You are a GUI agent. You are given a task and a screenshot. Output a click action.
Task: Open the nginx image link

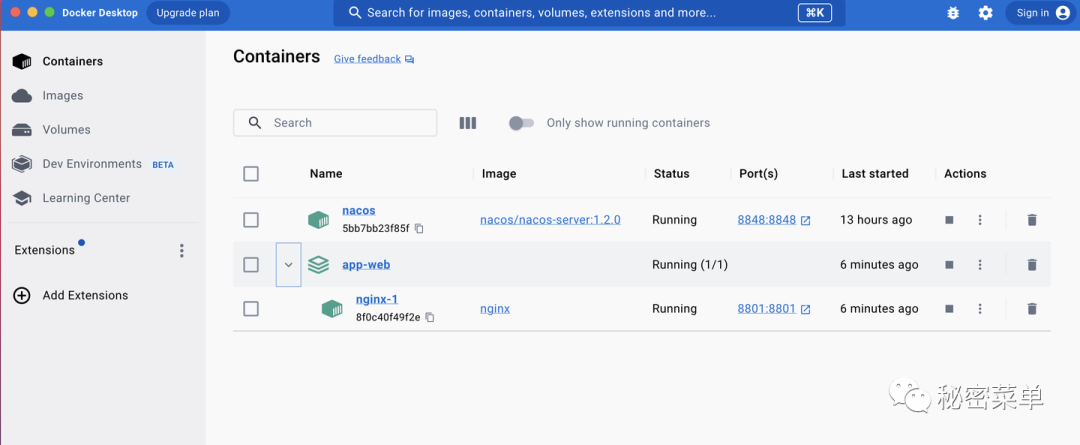(x=495, y=309)
